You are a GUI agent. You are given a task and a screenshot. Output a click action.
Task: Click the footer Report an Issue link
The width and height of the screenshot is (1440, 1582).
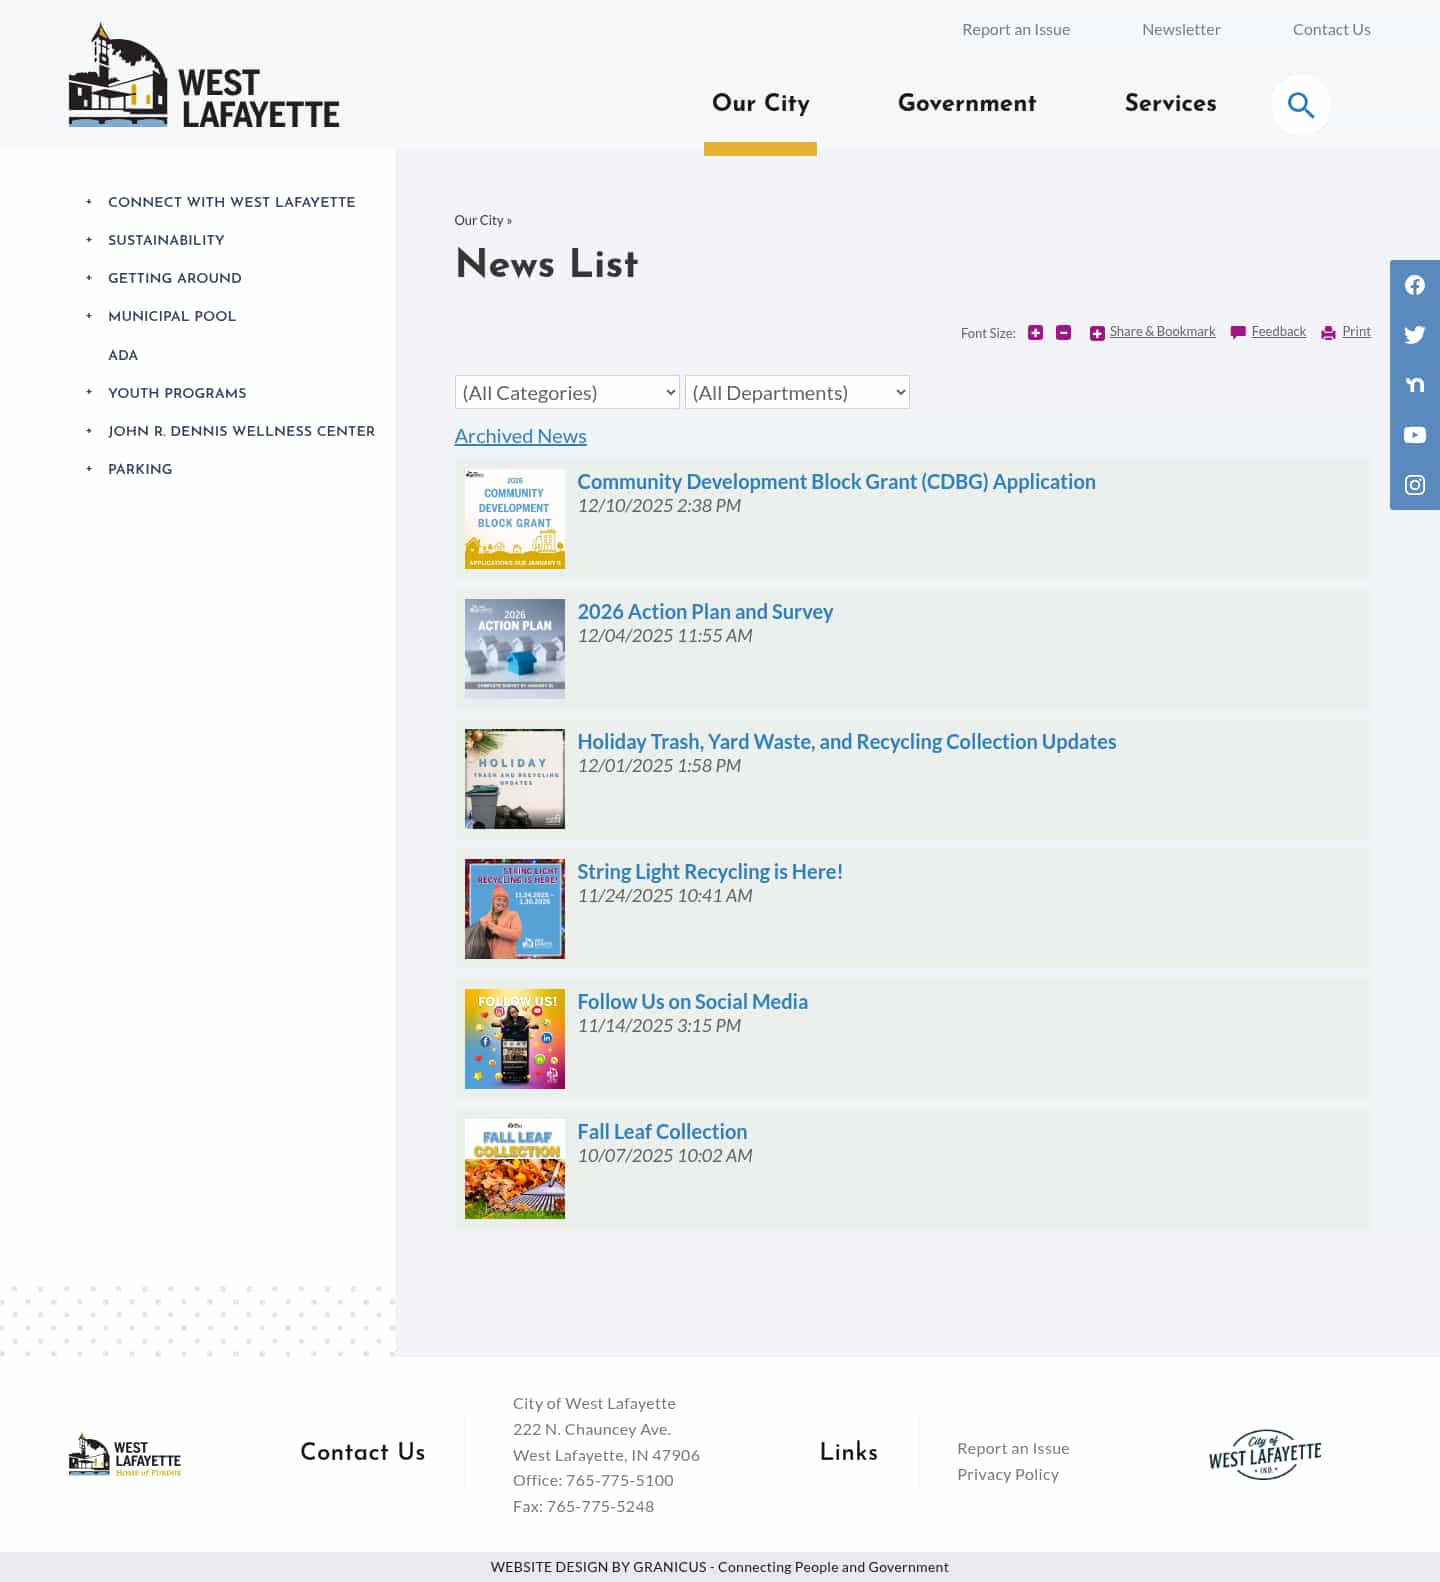(1013, 1448)
